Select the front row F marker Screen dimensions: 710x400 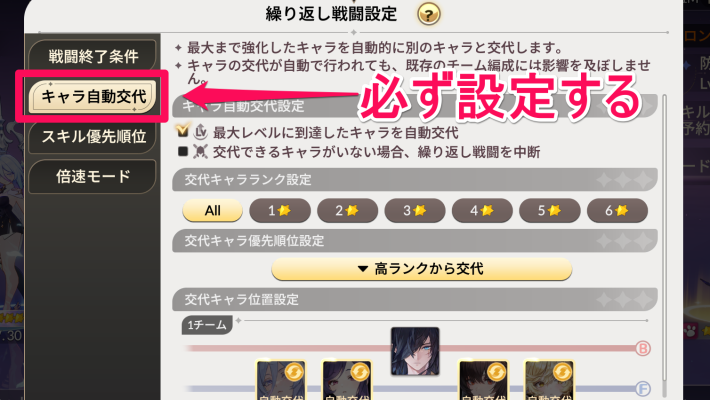coord(643,388)
